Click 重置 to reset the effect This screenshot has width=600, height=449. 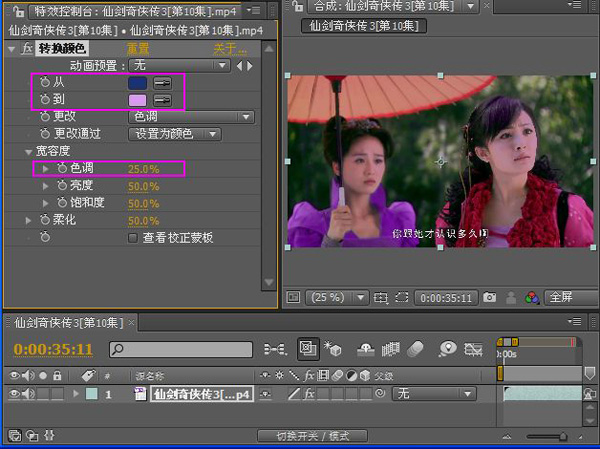pyautogui.click(x=138, y=49)
